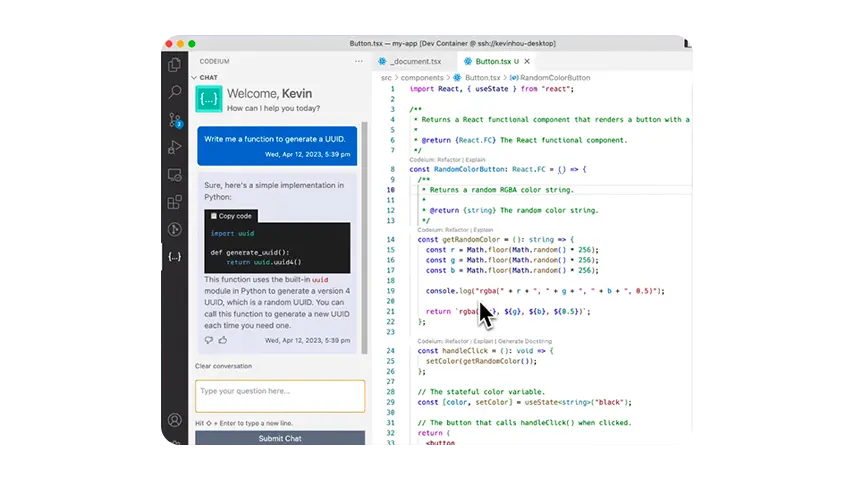Open the Run and Debug view
This screenshot has height=480, width=854.
coord(175,147)
